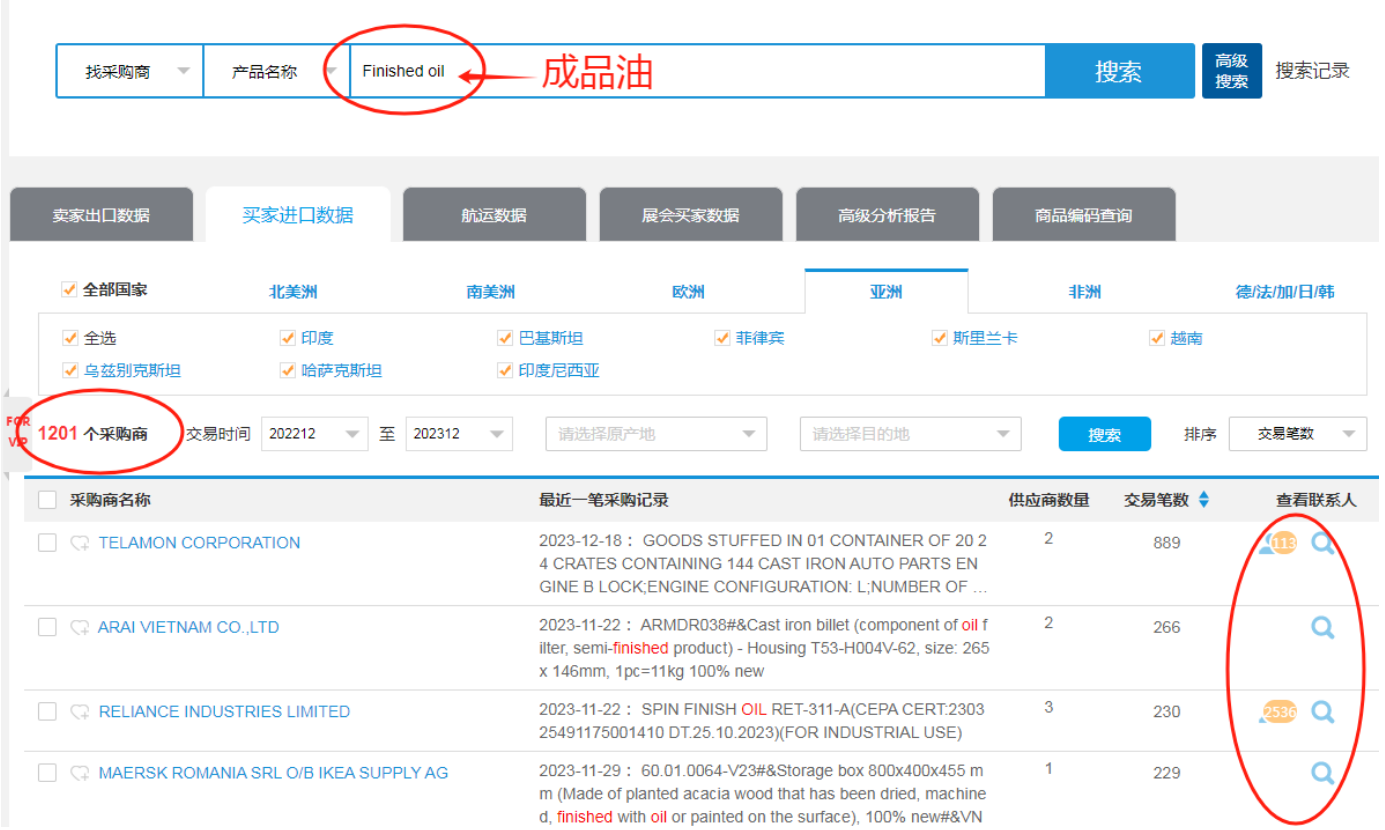Viewport: 1385px width, 830px height.
Task: Click magnifier icon for RELIANCE INDUSTRIES row
Action: click(x=1322, y=712)
